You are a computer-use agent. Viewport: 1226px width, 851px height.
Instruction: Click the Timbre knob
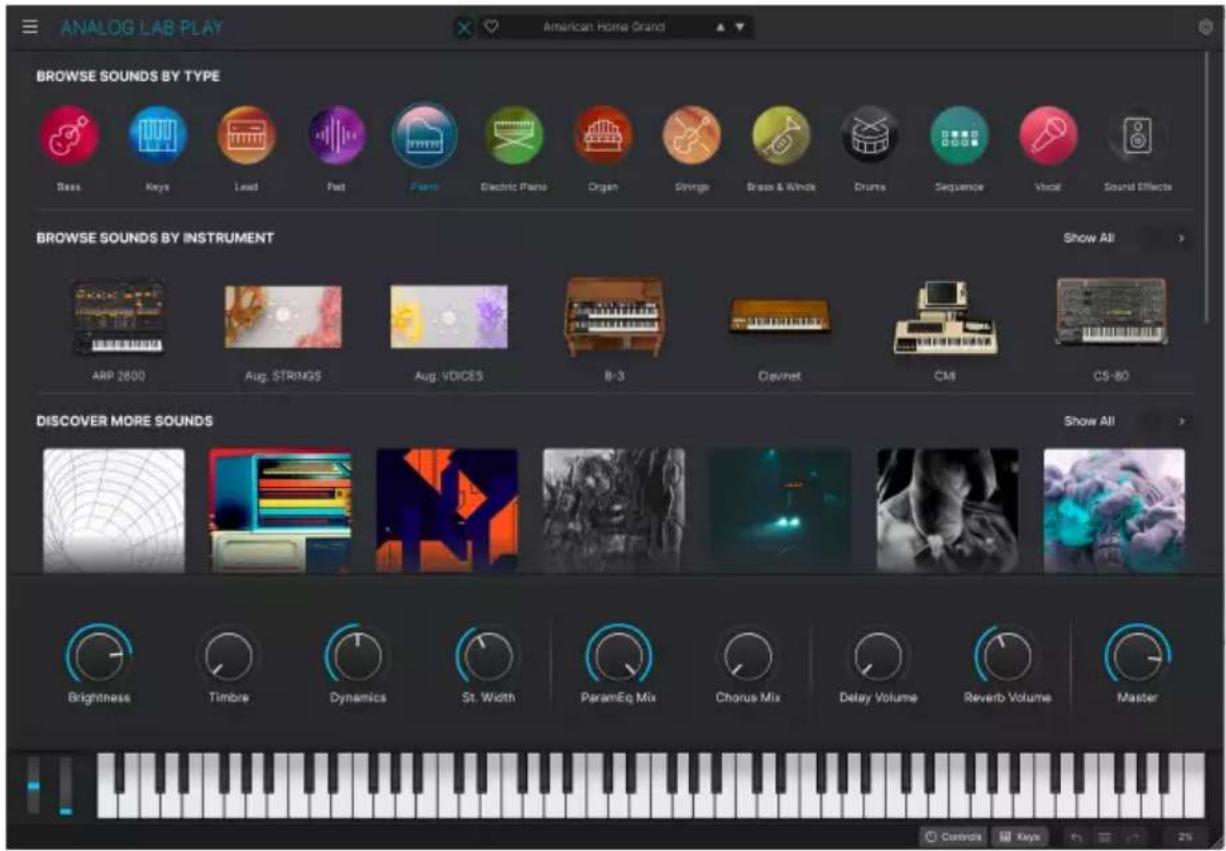(x=229, y=657)
